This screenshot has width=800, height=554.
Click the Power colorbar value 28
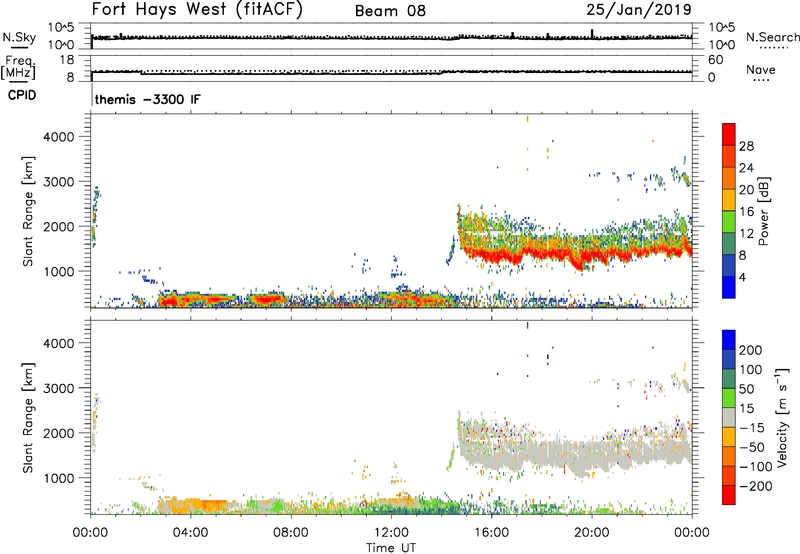[x=746, y=146]
